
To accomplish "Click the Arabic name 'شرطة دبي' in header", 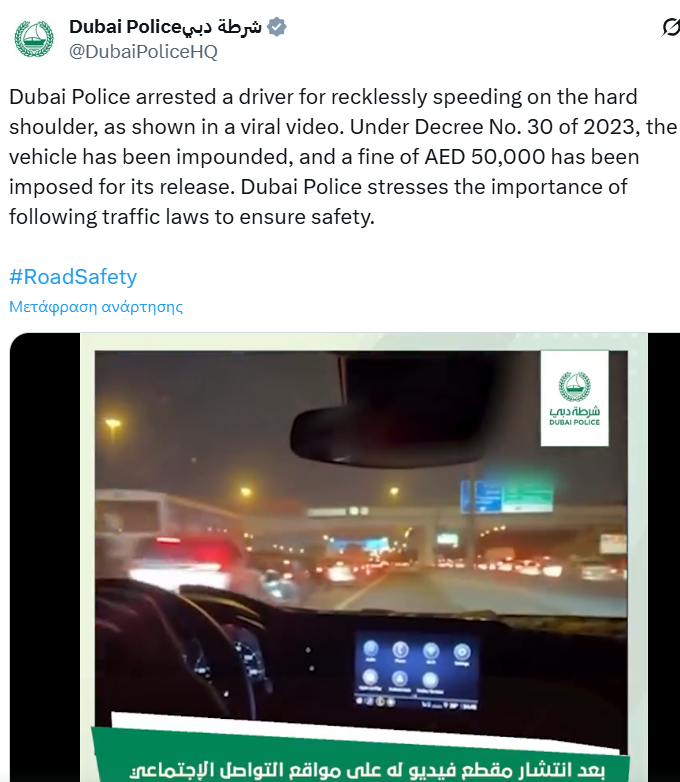I will 222,27.
